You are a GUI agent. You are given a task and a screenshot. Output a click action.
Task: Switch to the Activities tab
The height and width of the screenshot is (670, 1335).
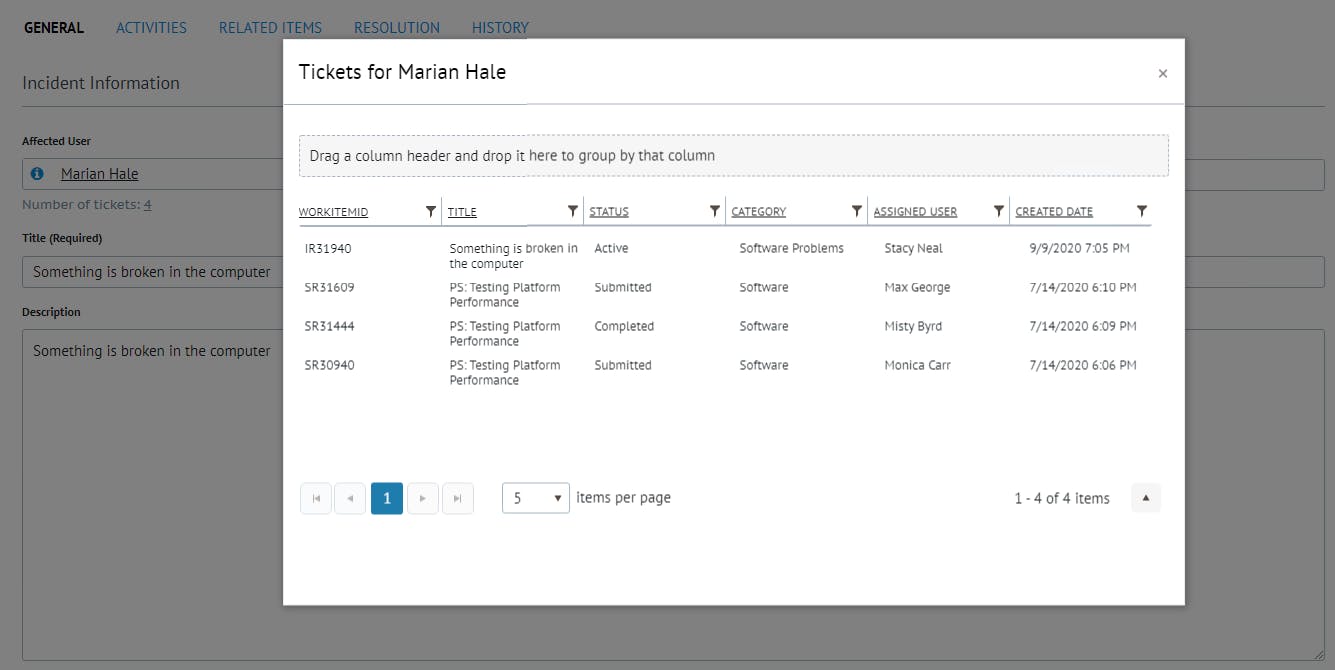click(151, 28)
